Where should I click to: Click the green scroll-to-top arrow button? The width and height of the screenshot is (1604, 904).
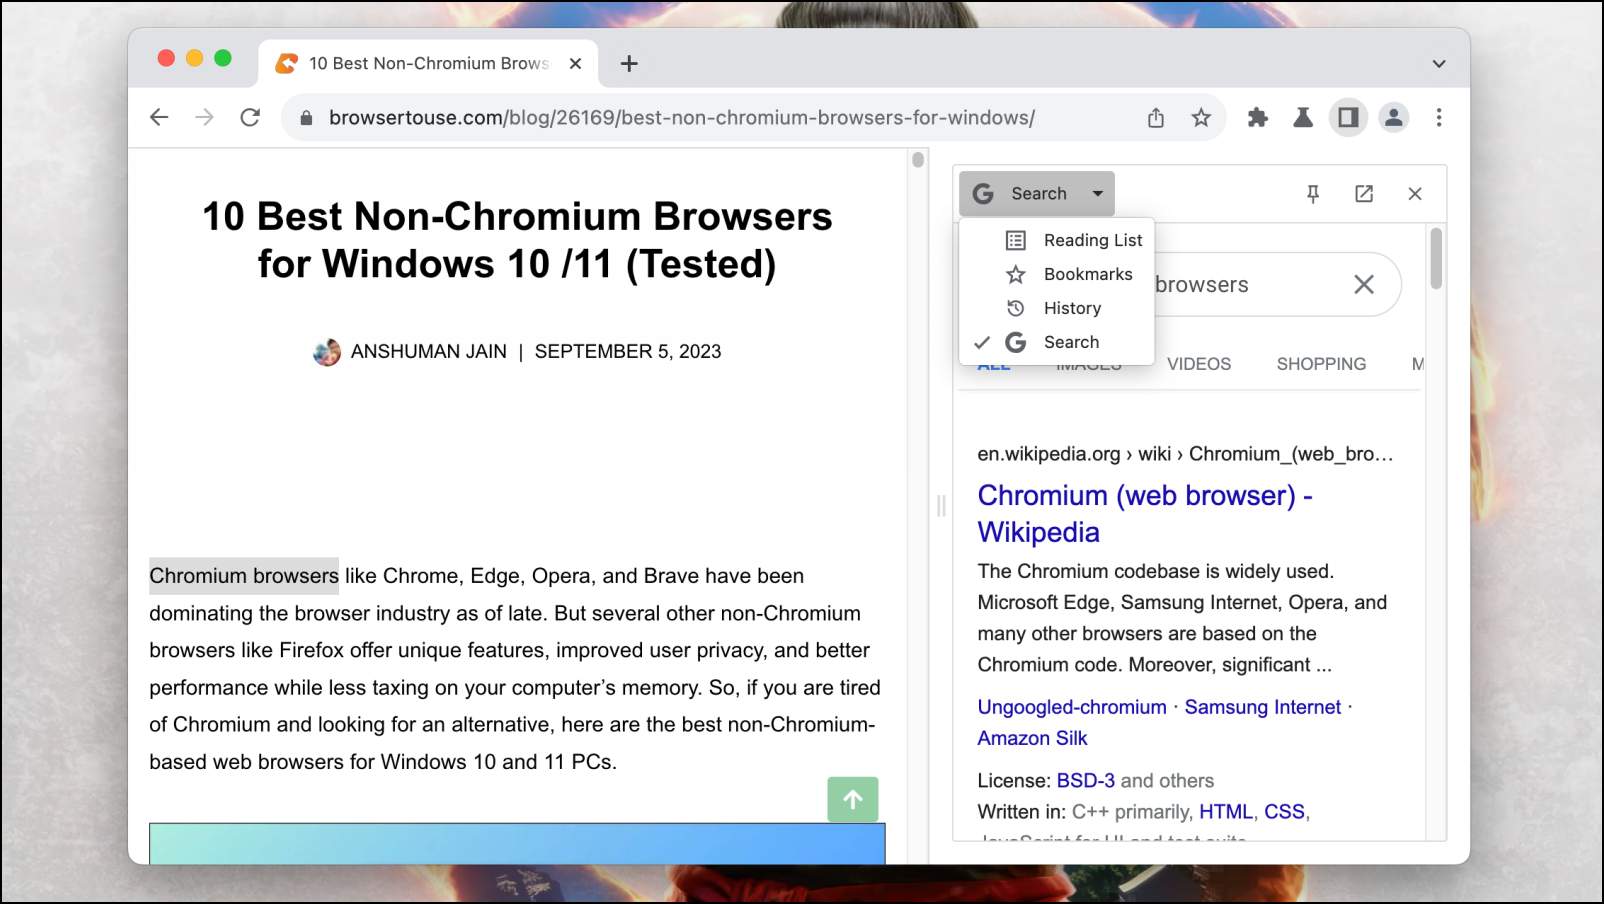tap(853, 800)
